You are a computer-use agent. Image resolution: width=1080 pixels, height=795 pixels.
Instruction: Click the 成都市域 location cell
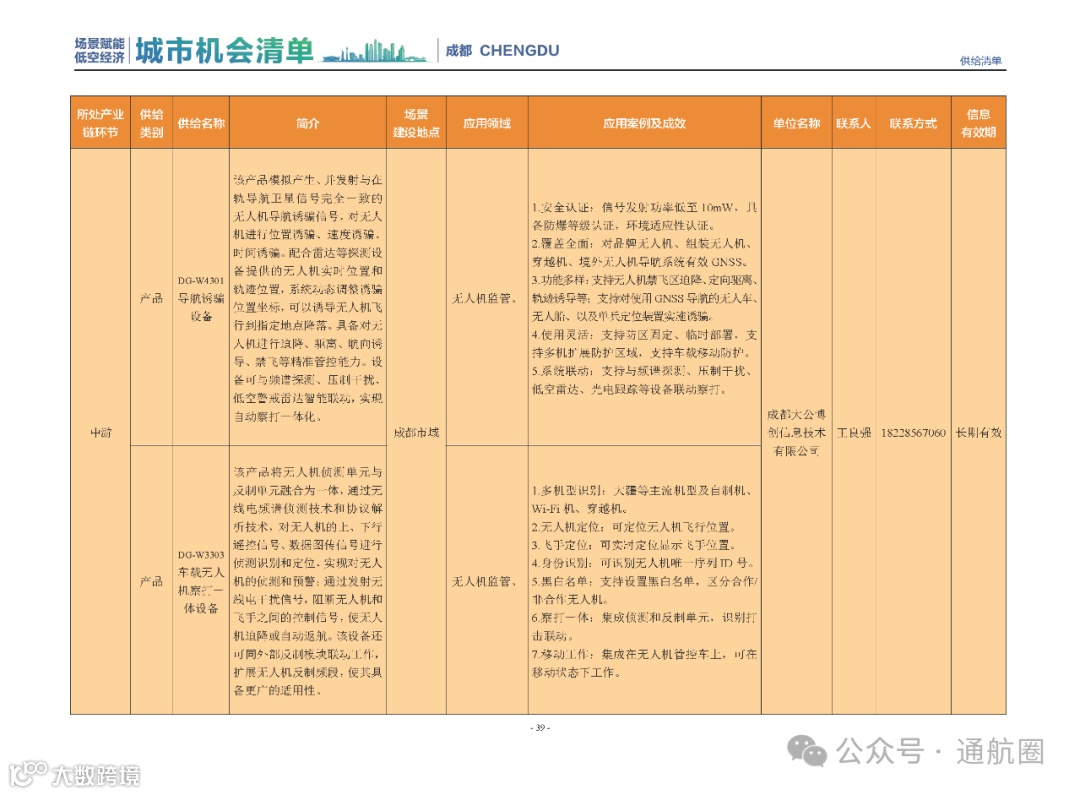click(417, 433)
